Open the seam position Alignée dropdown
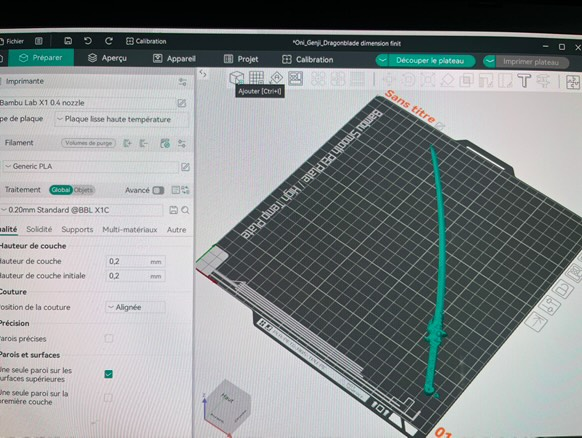This screenshot has width=582, height=438. (135, 307)
